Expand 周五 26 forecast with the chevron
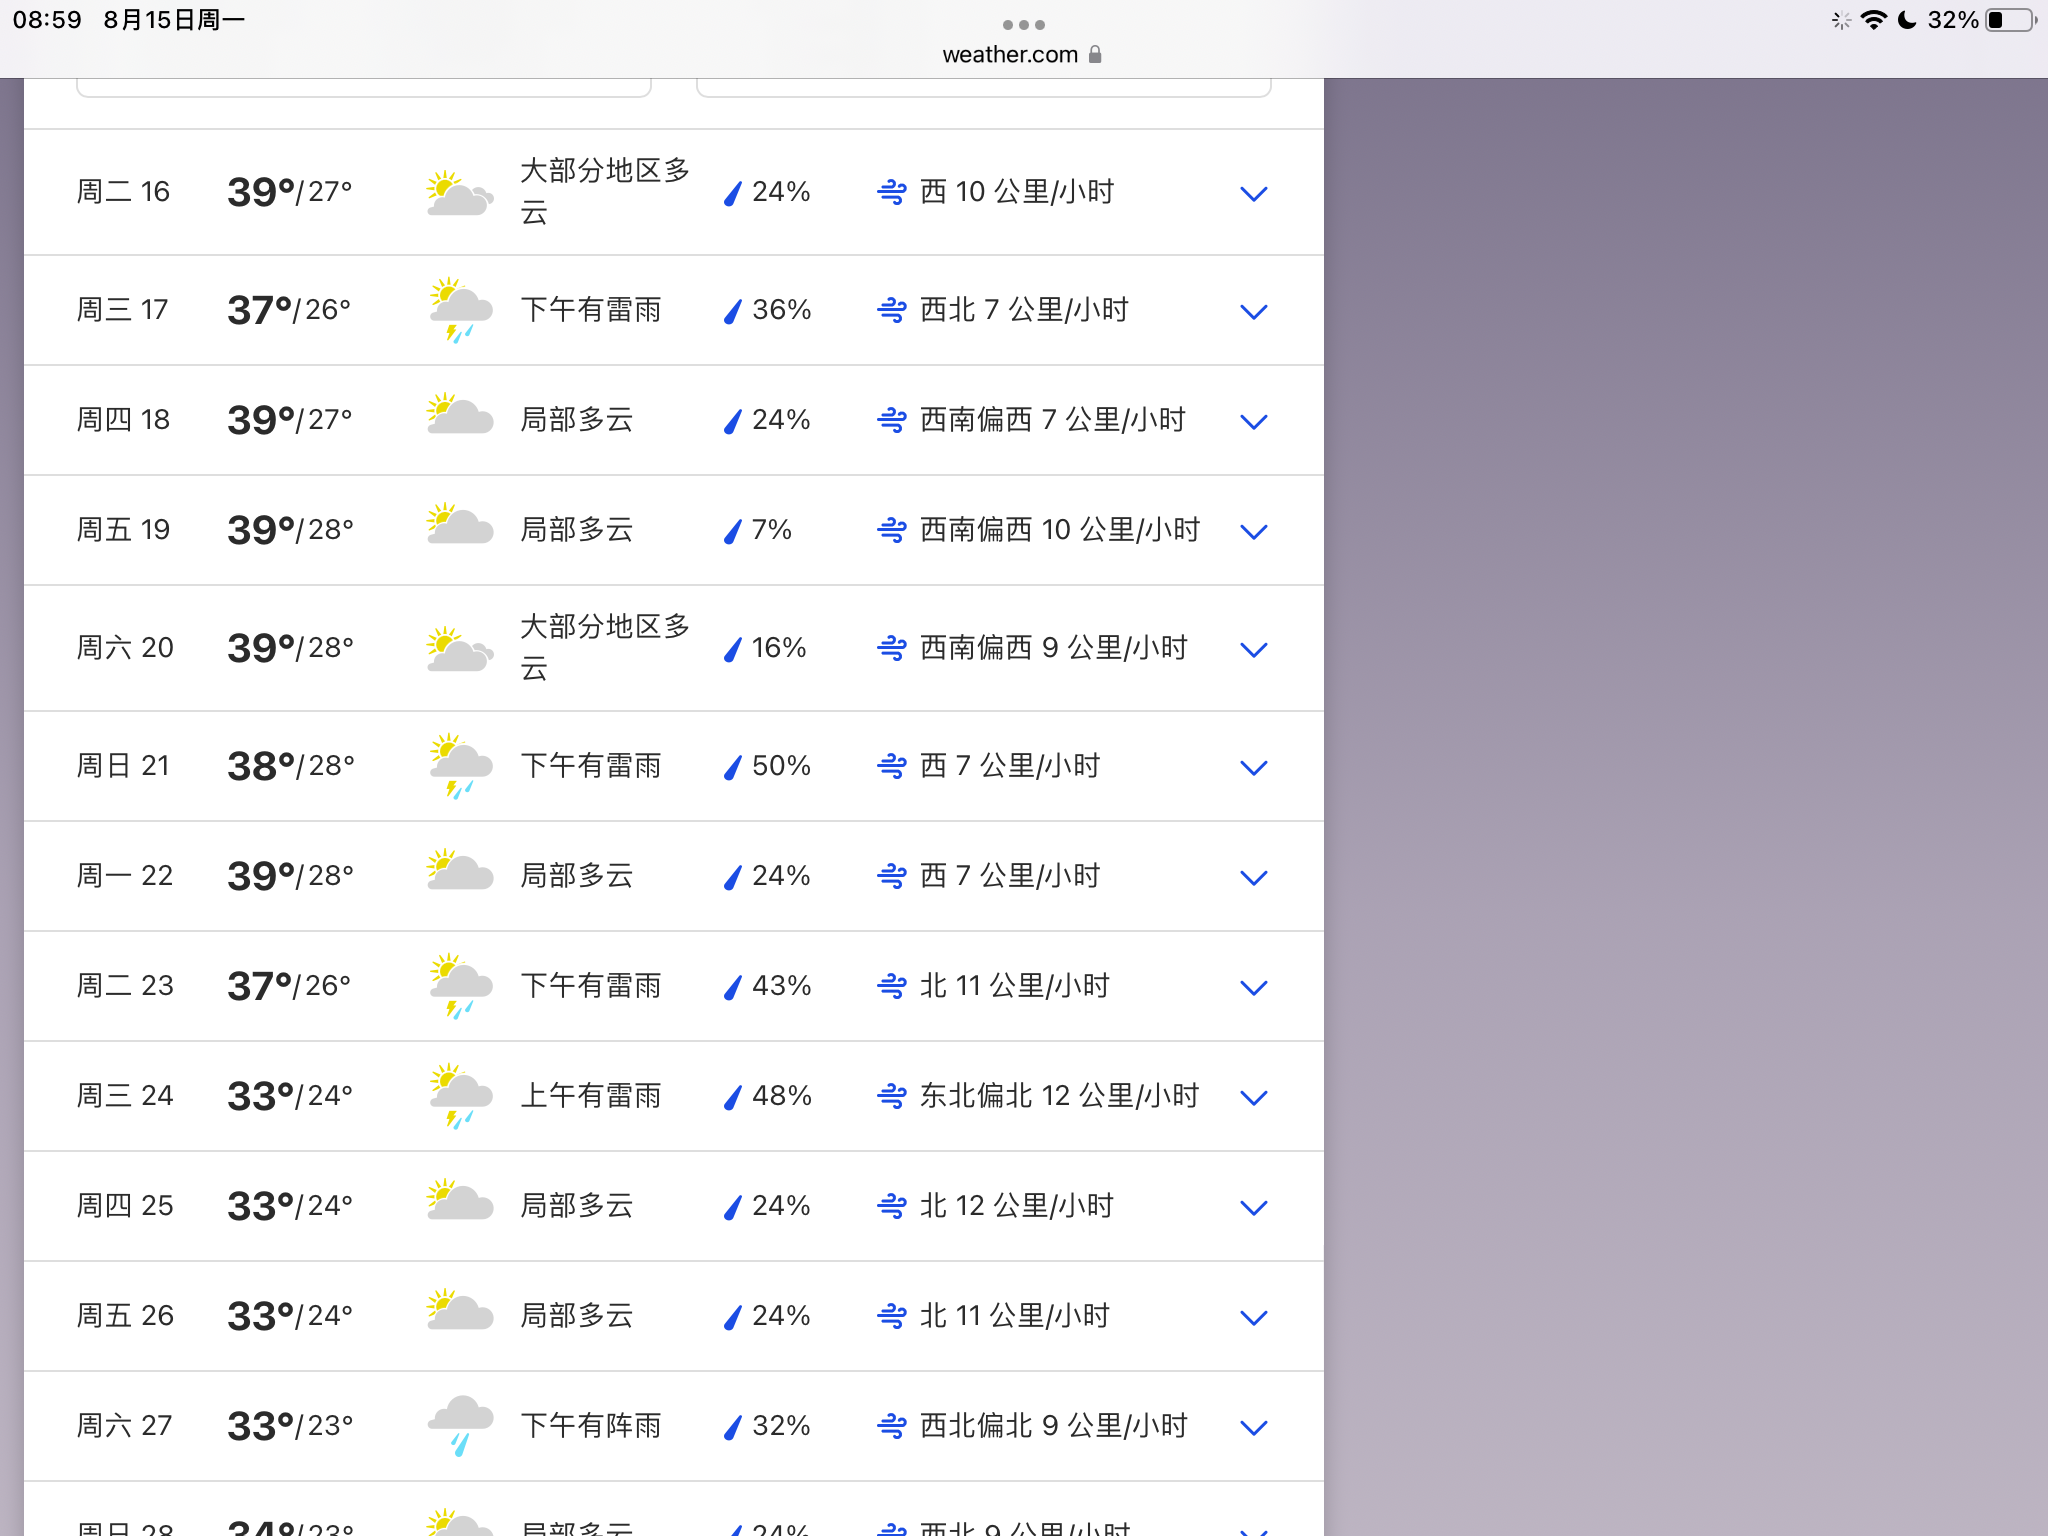 1253,1317
